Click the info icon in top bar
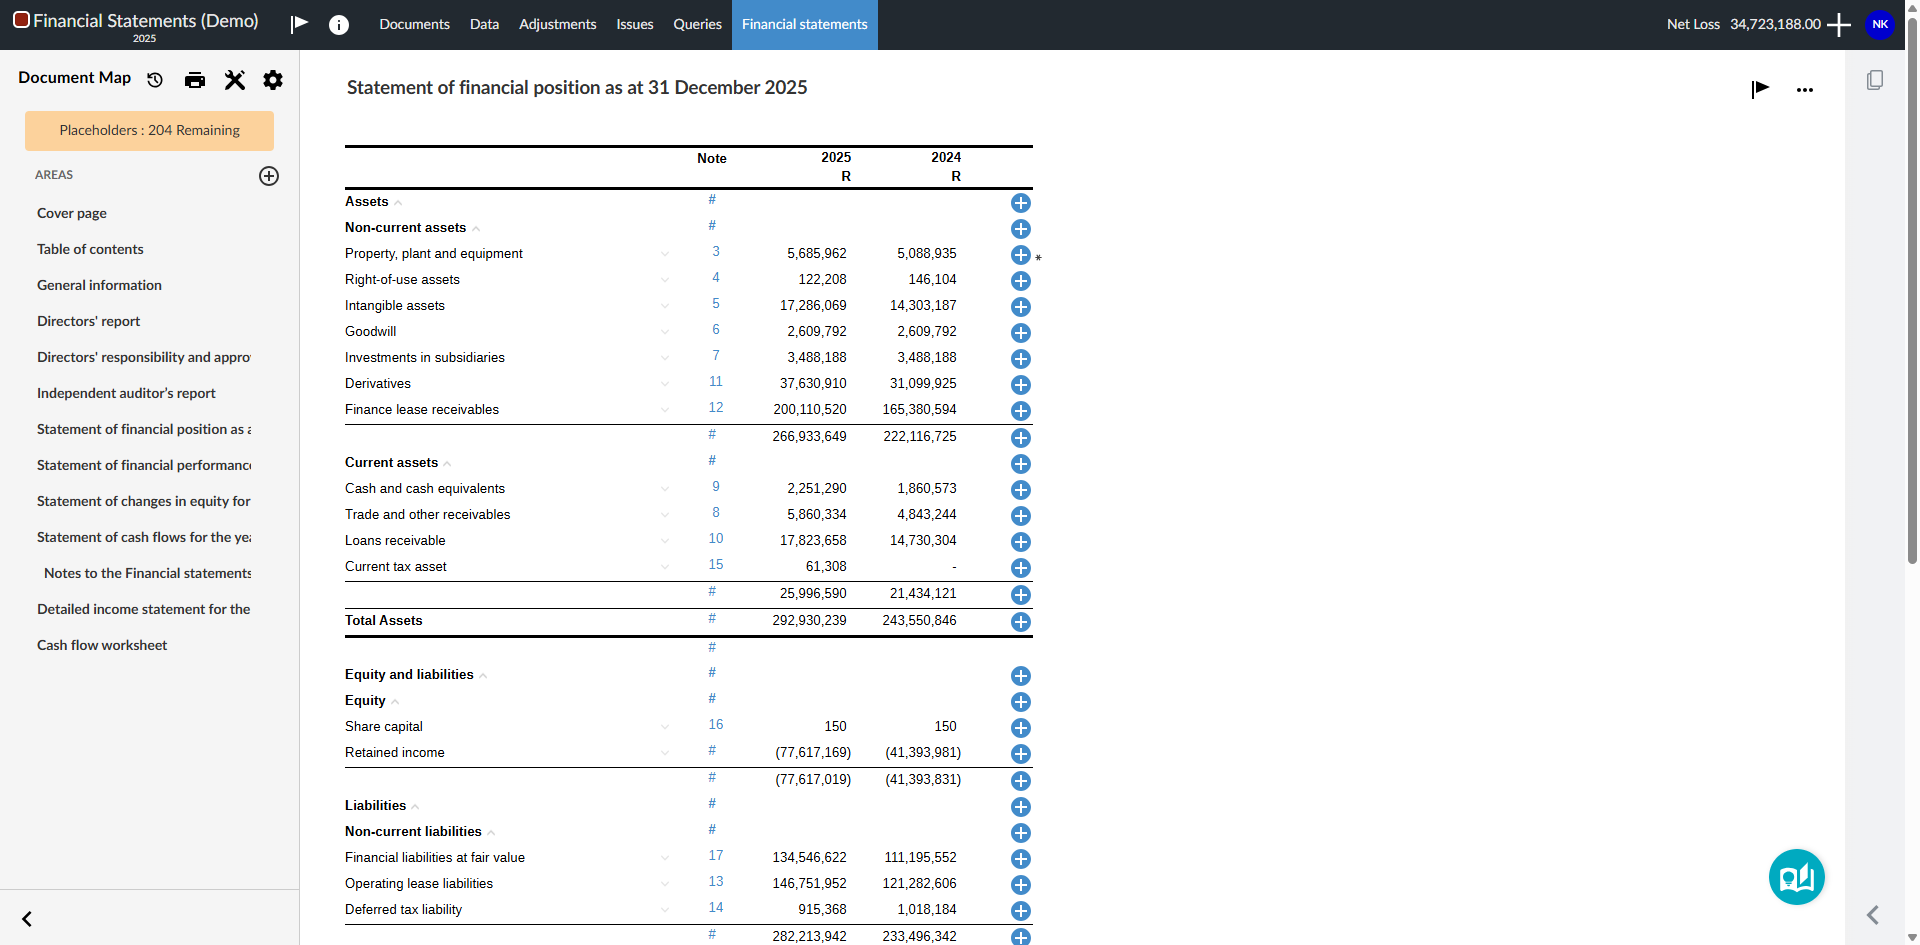Image resolution: width=1920 pixels, height=945 pixels. (x=339, y=25)
